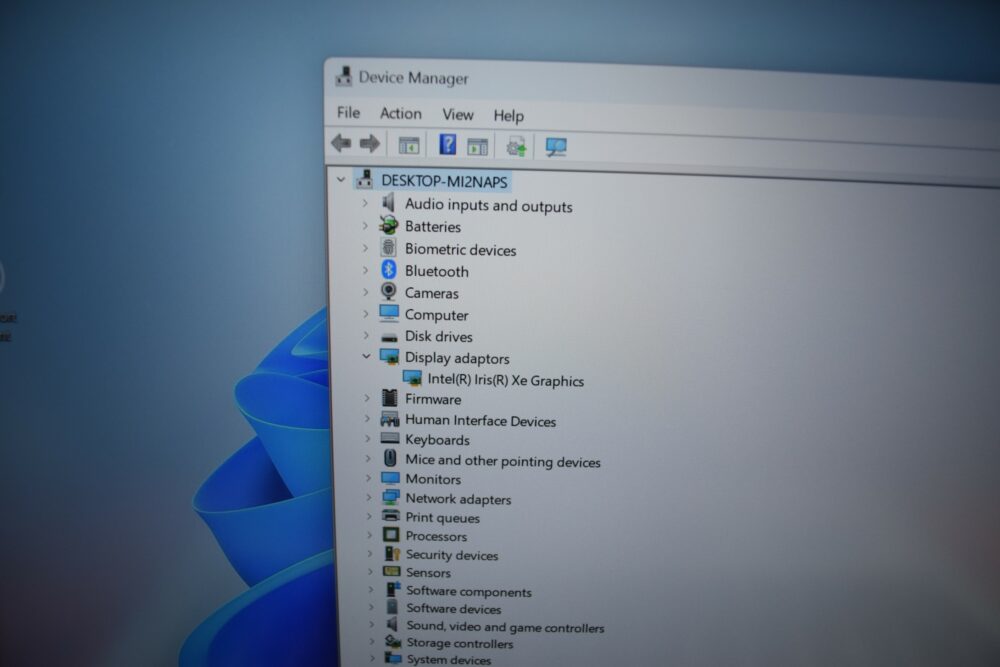This screenshot has height=667, width=1000.
Task: Click the Disk drives icon
Action: (x=389, y=337)
